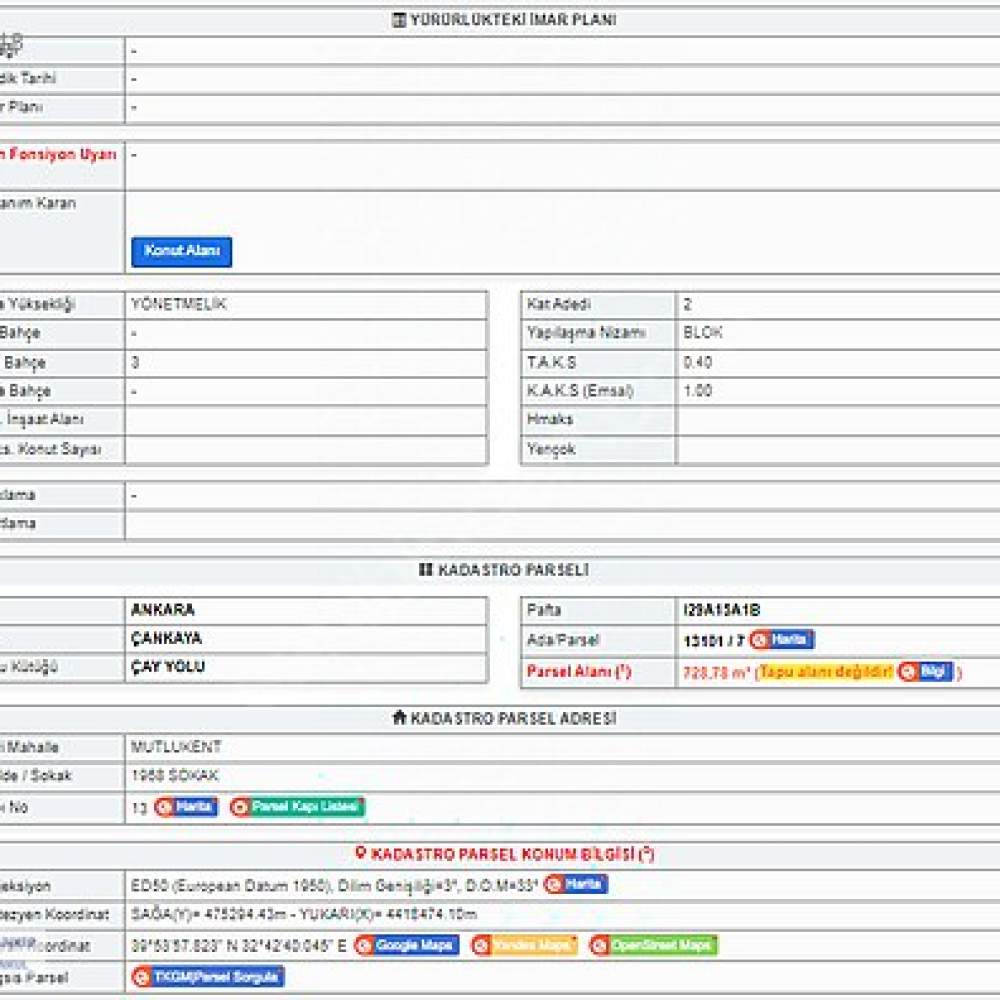The height and width of the screenshot is (1000, 1000).
Task: Click the house icon before Kadastro Parsel Adresi
Action: click(x=399, y=717)
